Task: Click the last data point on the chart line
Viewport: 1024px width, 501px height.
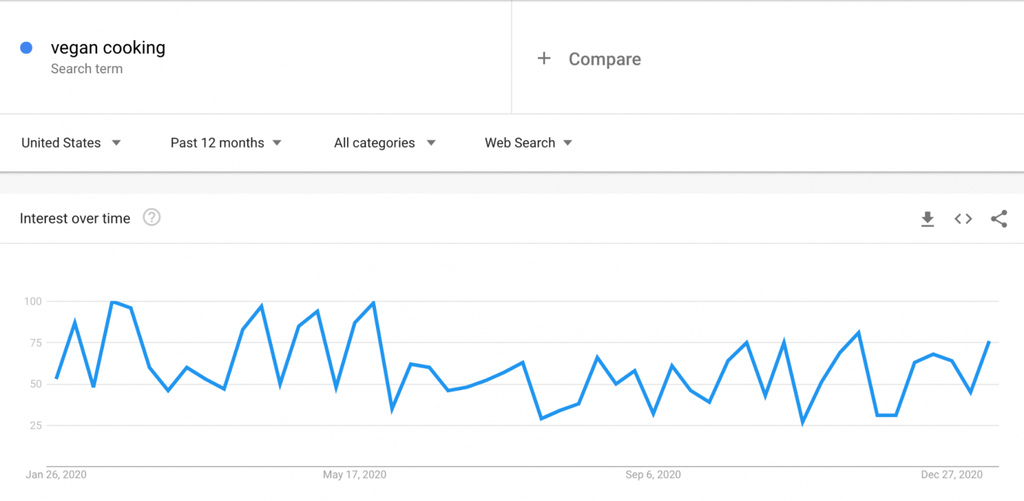Action: click(989, 342)
